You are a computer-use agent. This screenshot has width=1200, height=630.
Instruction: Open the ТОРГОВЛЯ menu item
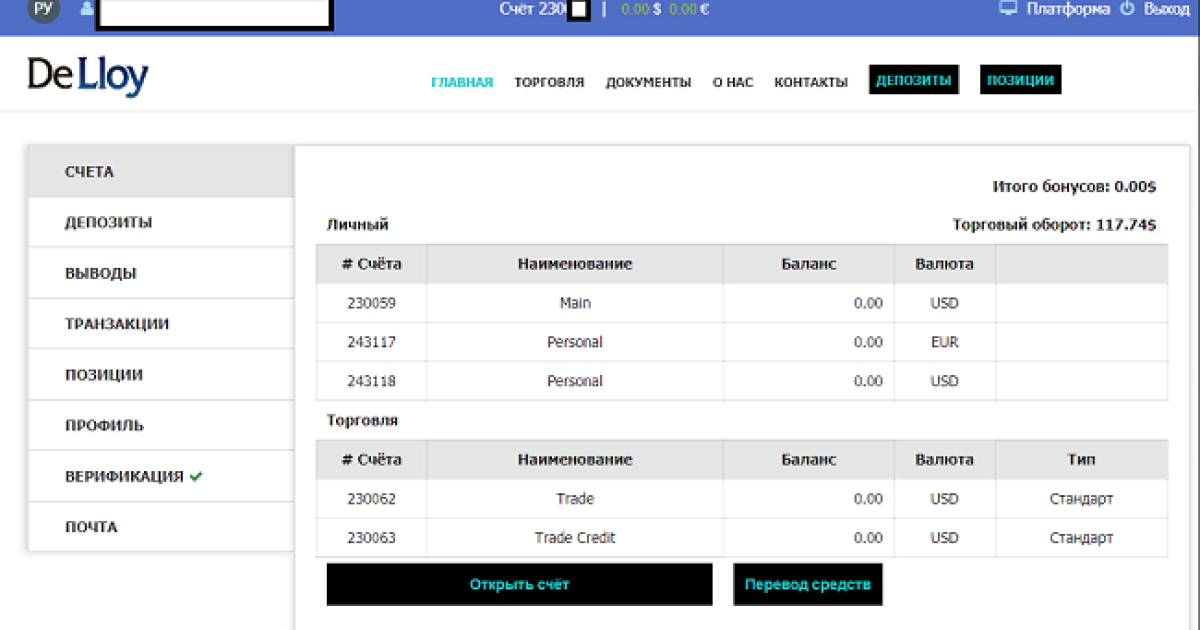(549, 82)
